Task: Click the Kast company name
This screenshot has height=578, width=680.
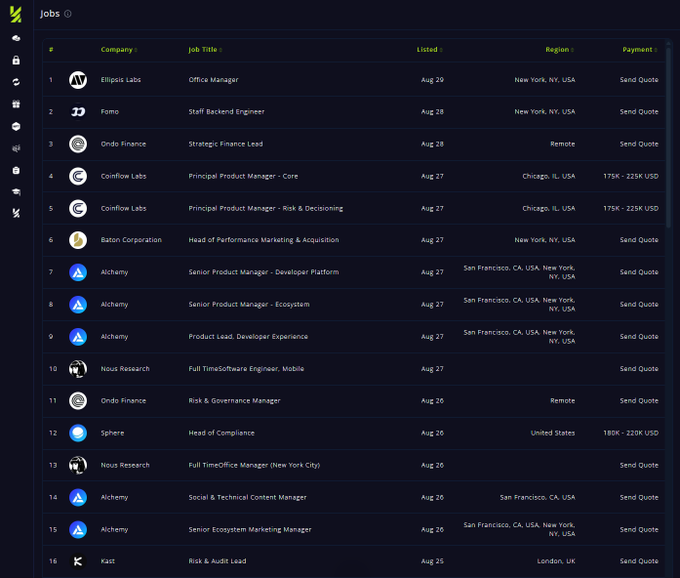Action: point(108,561)
